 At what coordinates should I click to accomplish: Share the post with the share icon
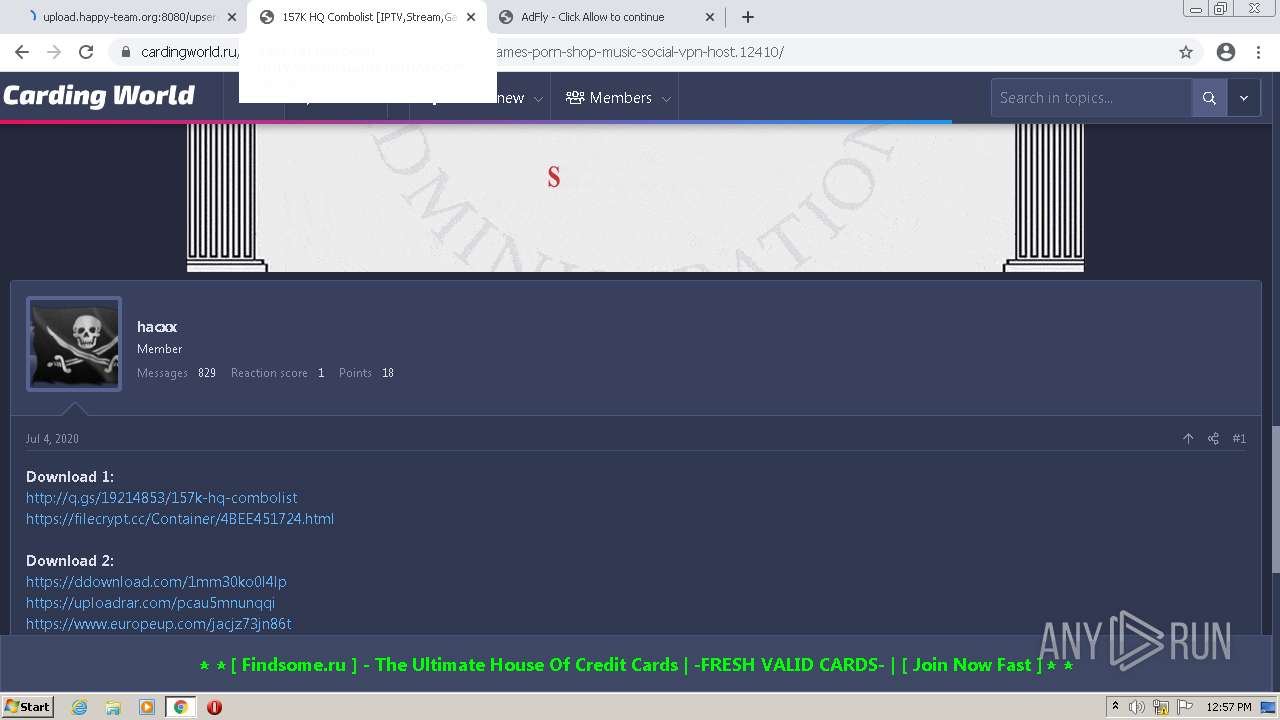(1213, 438)
